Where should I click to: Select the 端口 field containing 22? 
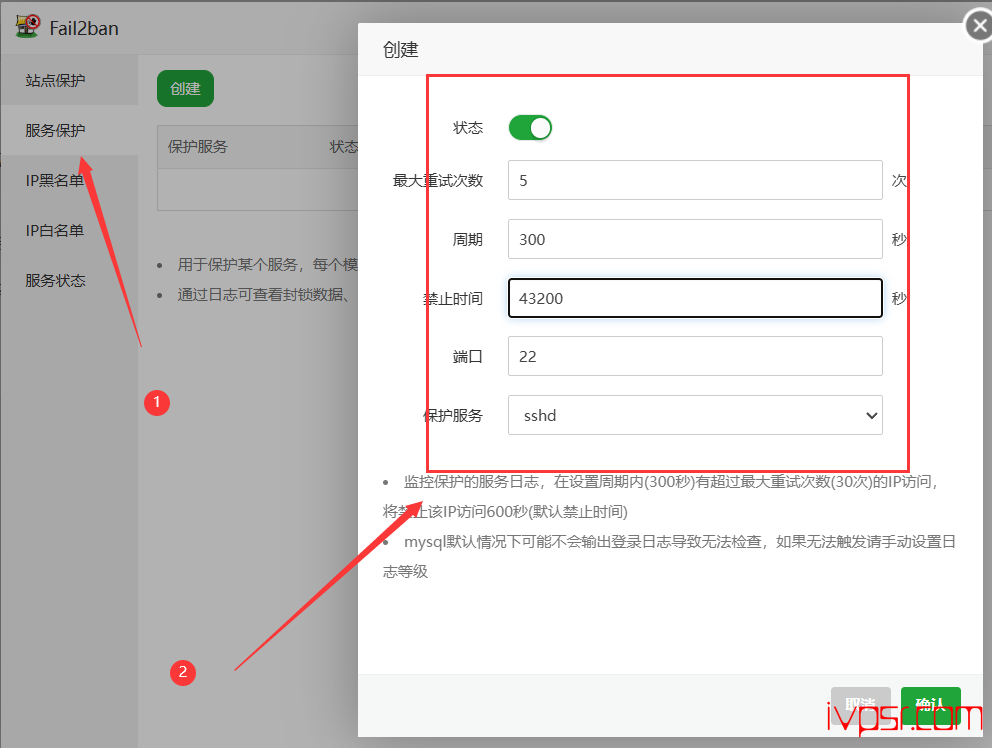pyautogui.click(x=695, y=356)
